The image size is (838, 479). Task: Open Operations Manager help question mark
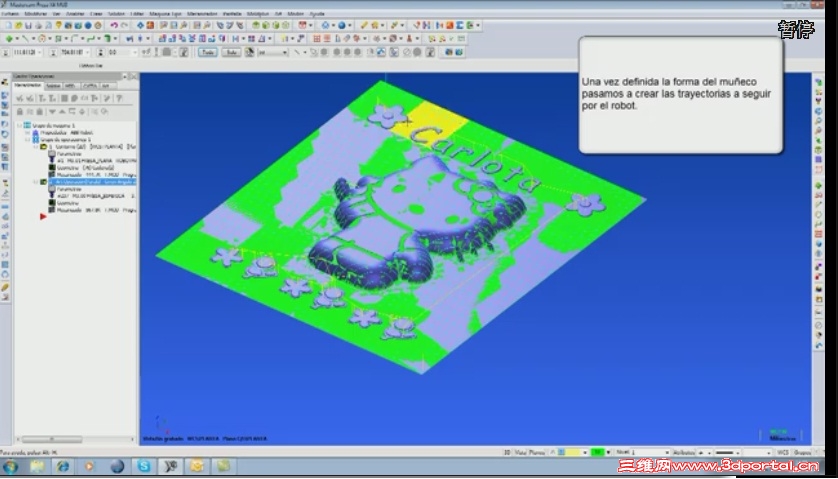[x=119, y=98]
